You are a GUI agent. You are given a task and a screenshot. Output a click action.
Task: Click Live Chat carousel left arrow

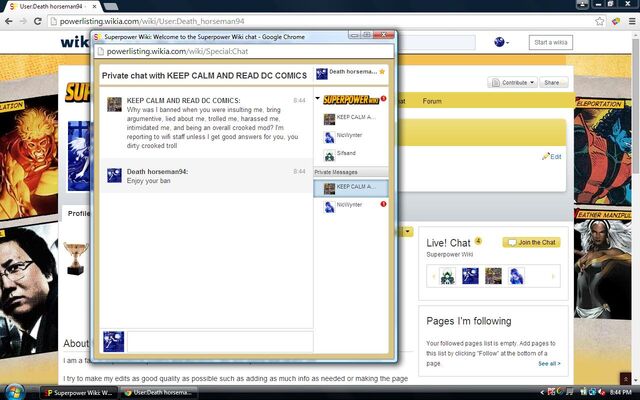click(433, 276)
